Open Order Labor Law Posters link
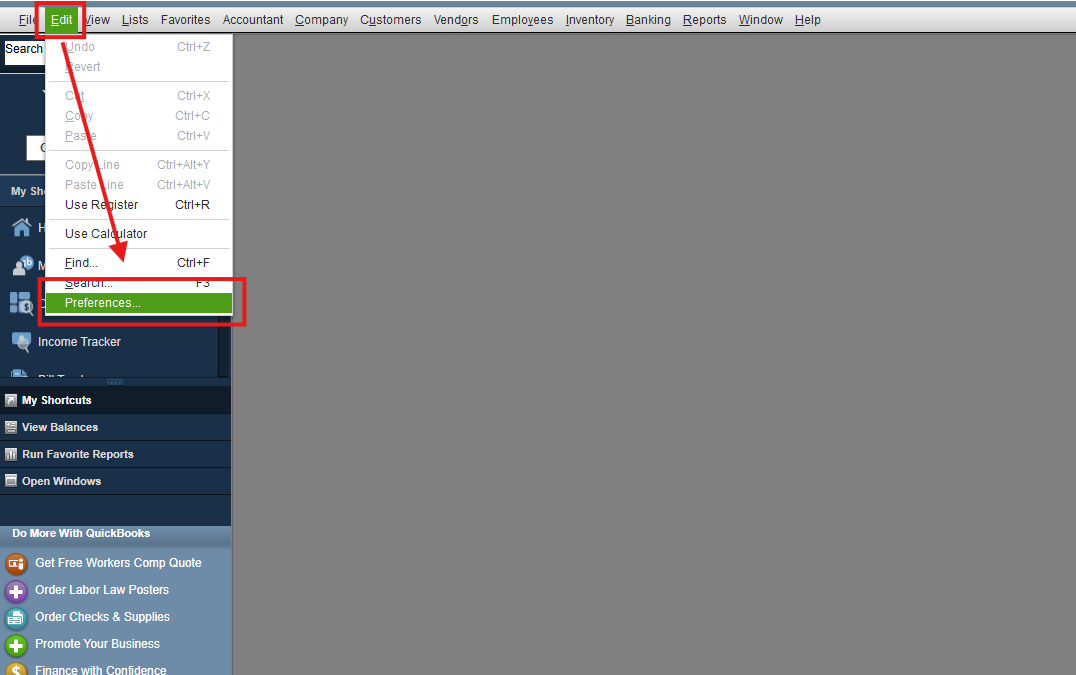Viewport: 1076px width, 675px height. (102, 589)
